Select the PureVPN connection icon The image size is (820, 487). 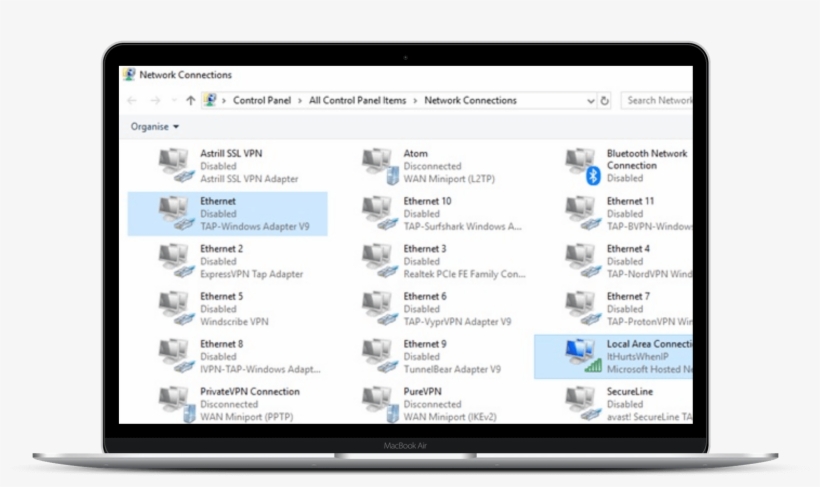click(380, 404)
